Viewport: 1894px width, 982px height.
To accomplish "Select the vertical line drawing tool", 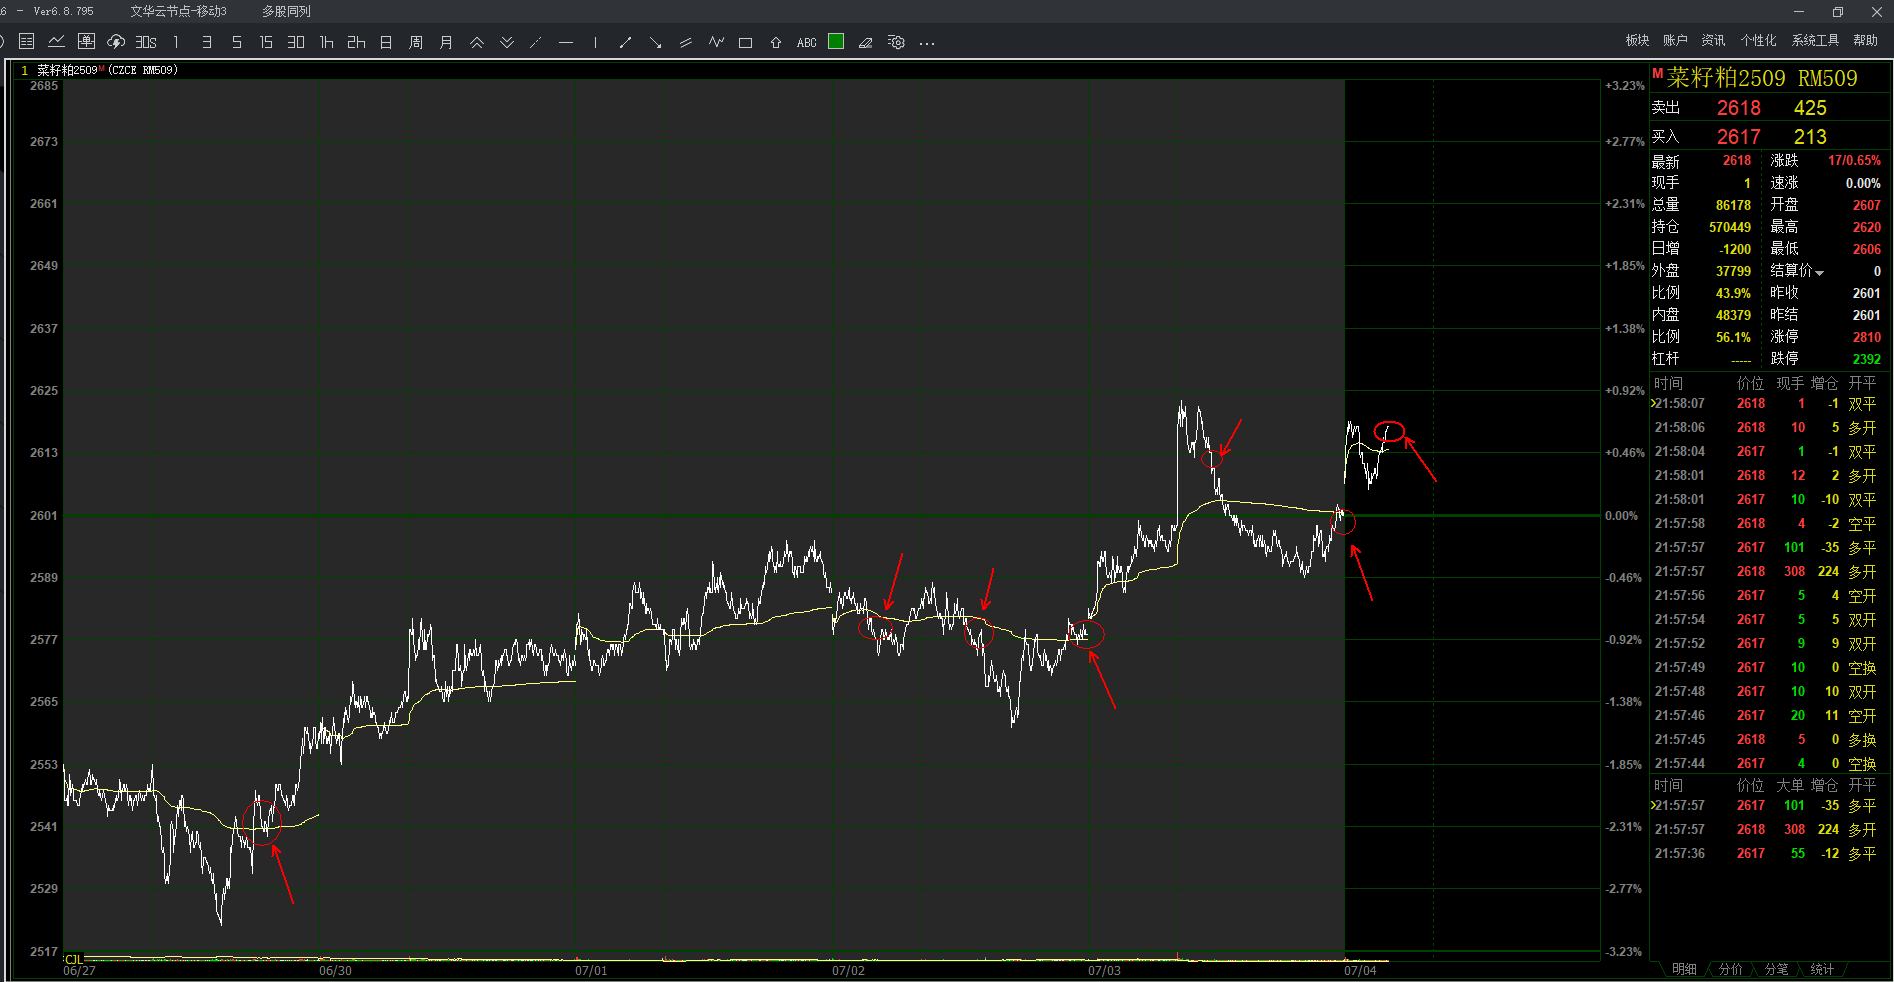I will [x=595, y=42].
